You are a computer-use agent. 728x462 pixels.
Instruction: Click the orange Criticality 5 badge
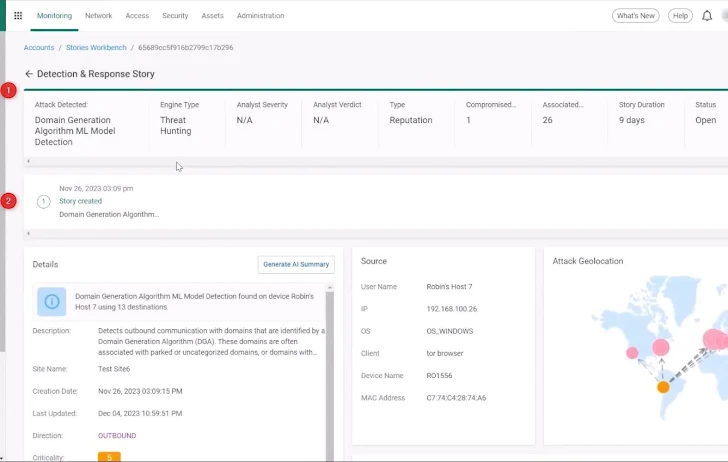coord(109,457)
